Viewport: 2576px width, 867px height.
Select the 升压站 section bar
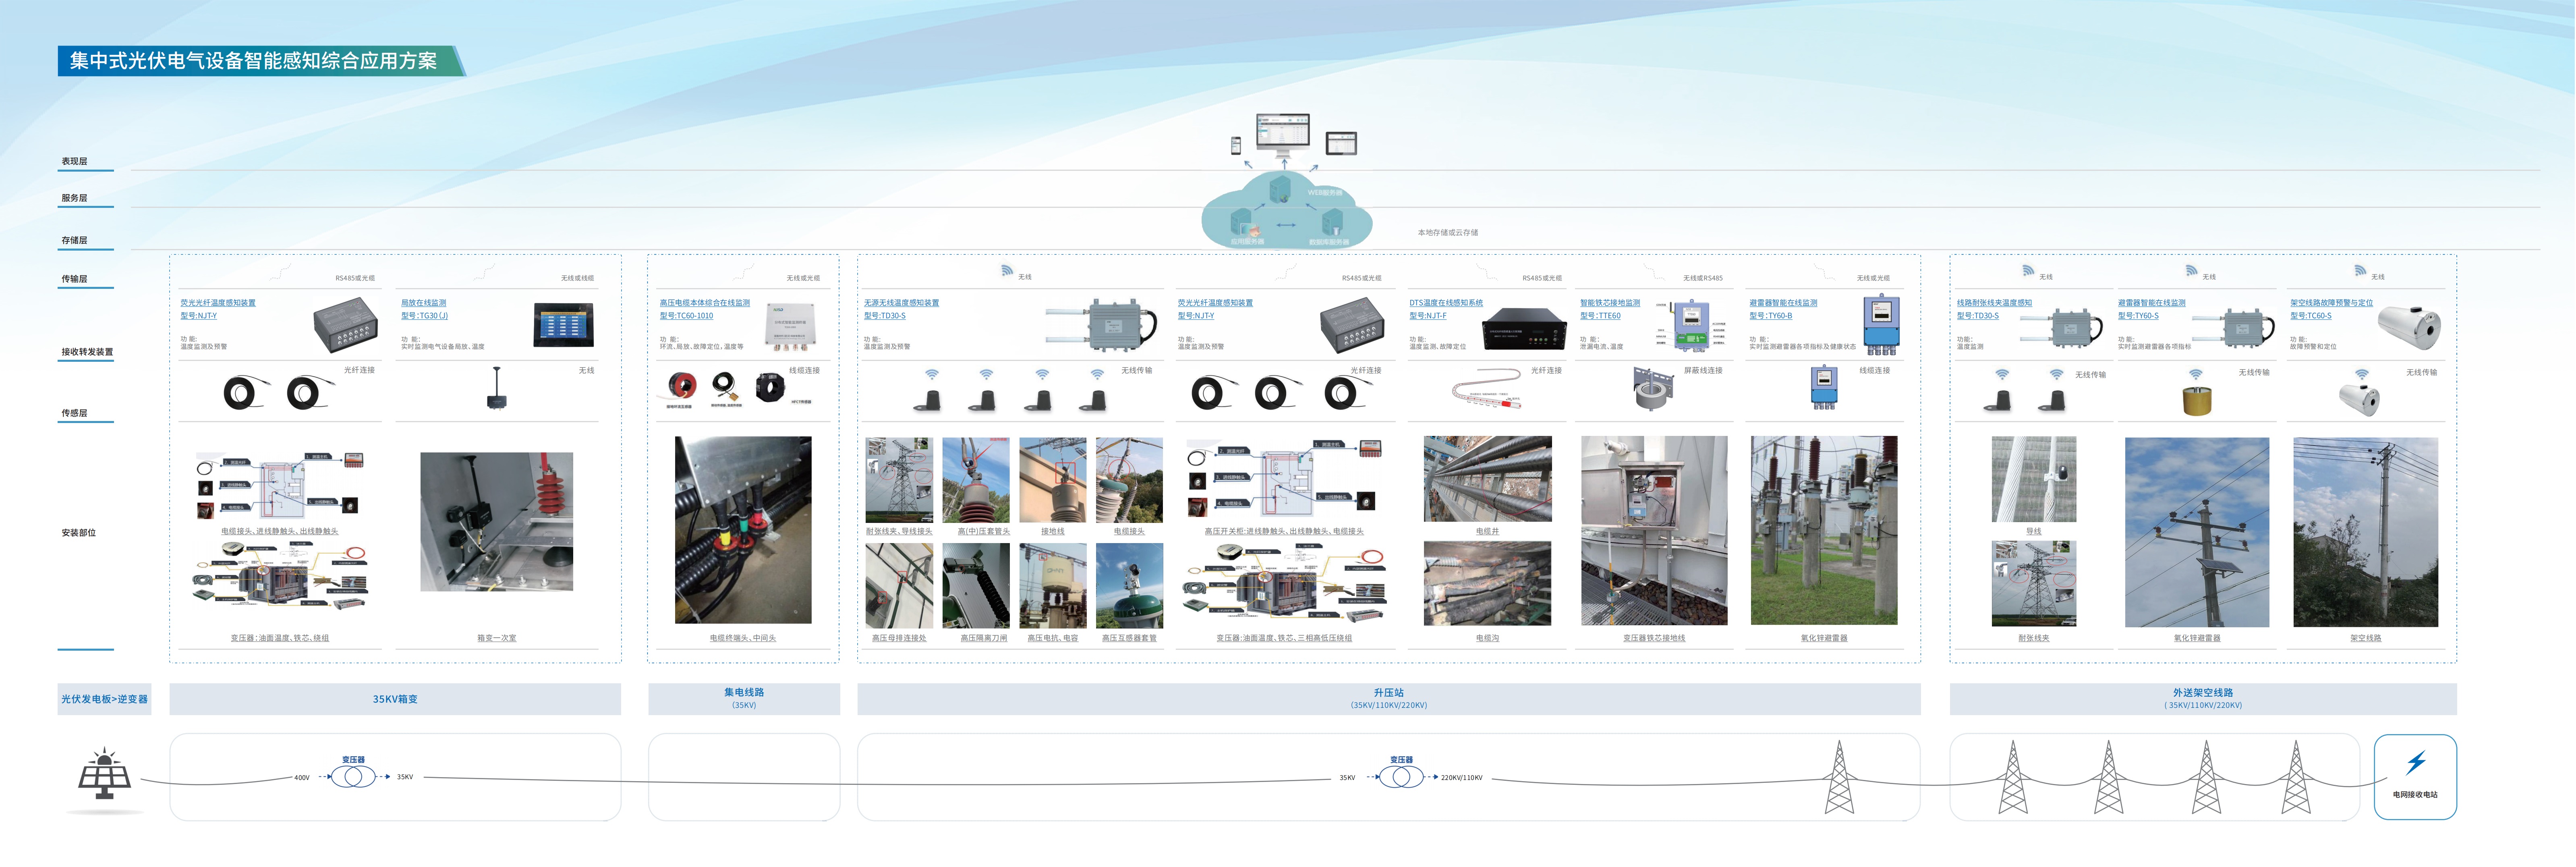(1389, 699)
